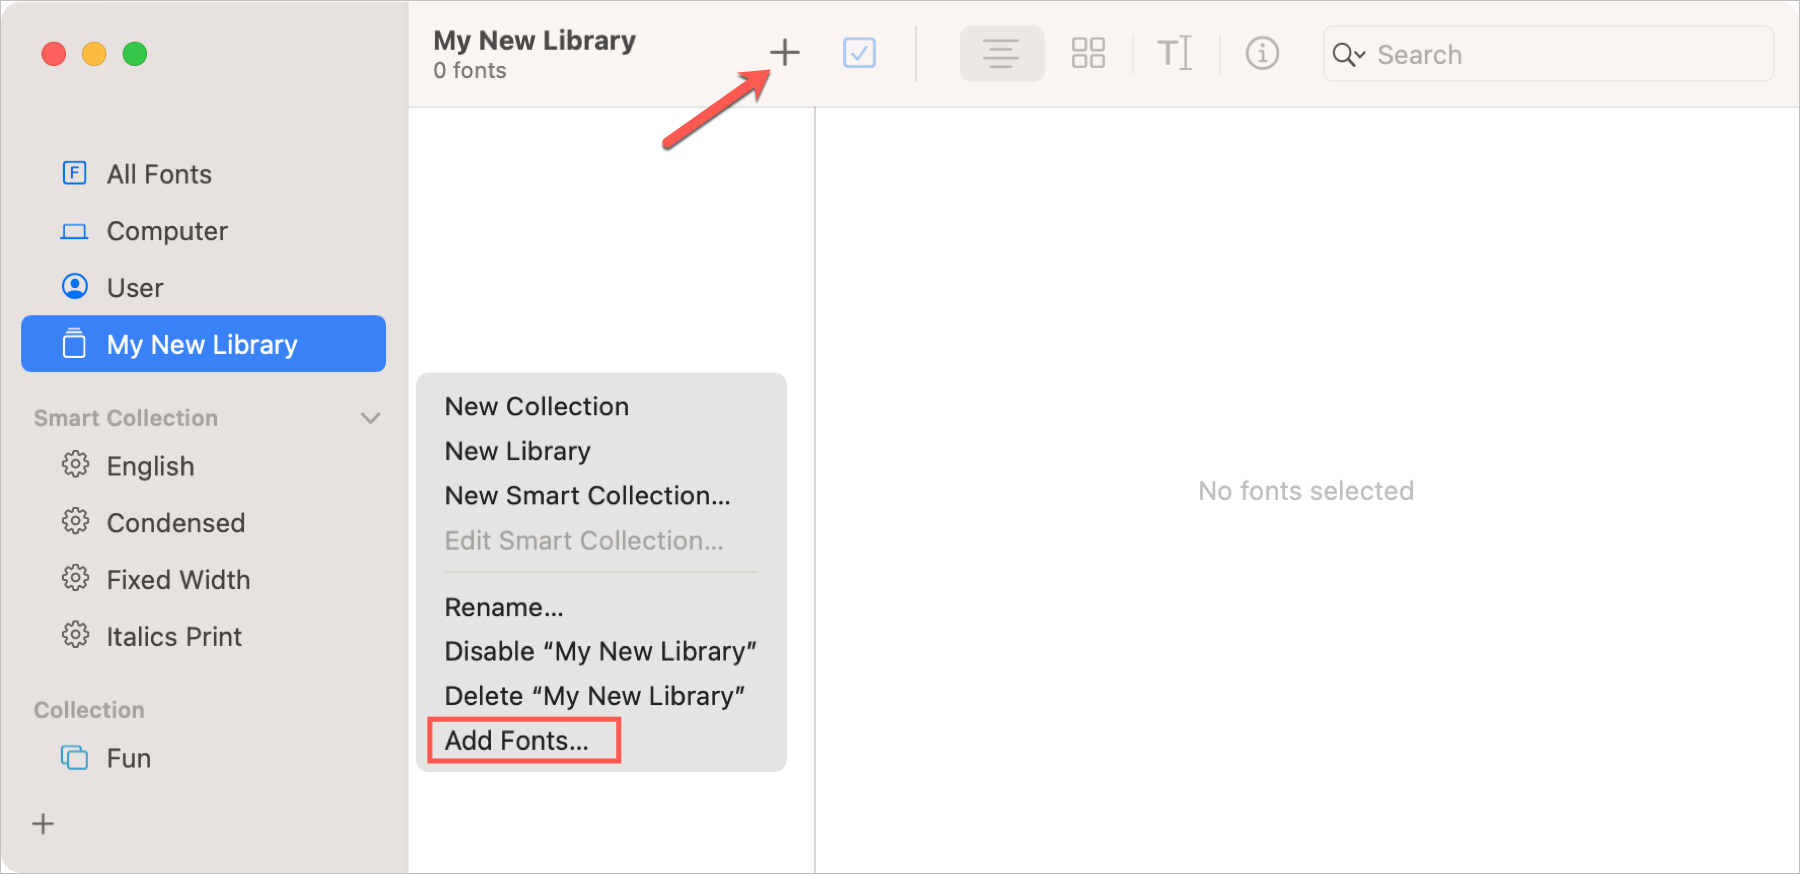The image size is (1800, 874).
Task: Click the Computer laptop icon
Action: point(75,231)
